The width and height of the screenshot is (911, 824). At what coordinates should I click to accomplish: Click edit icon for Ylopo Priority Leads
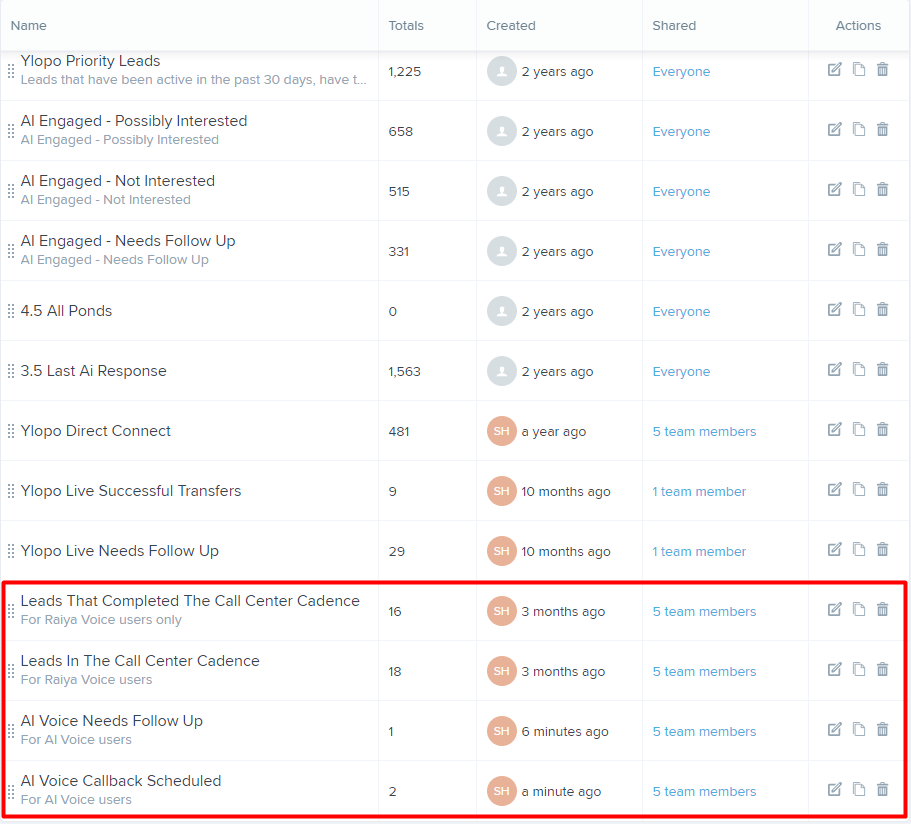834,69
